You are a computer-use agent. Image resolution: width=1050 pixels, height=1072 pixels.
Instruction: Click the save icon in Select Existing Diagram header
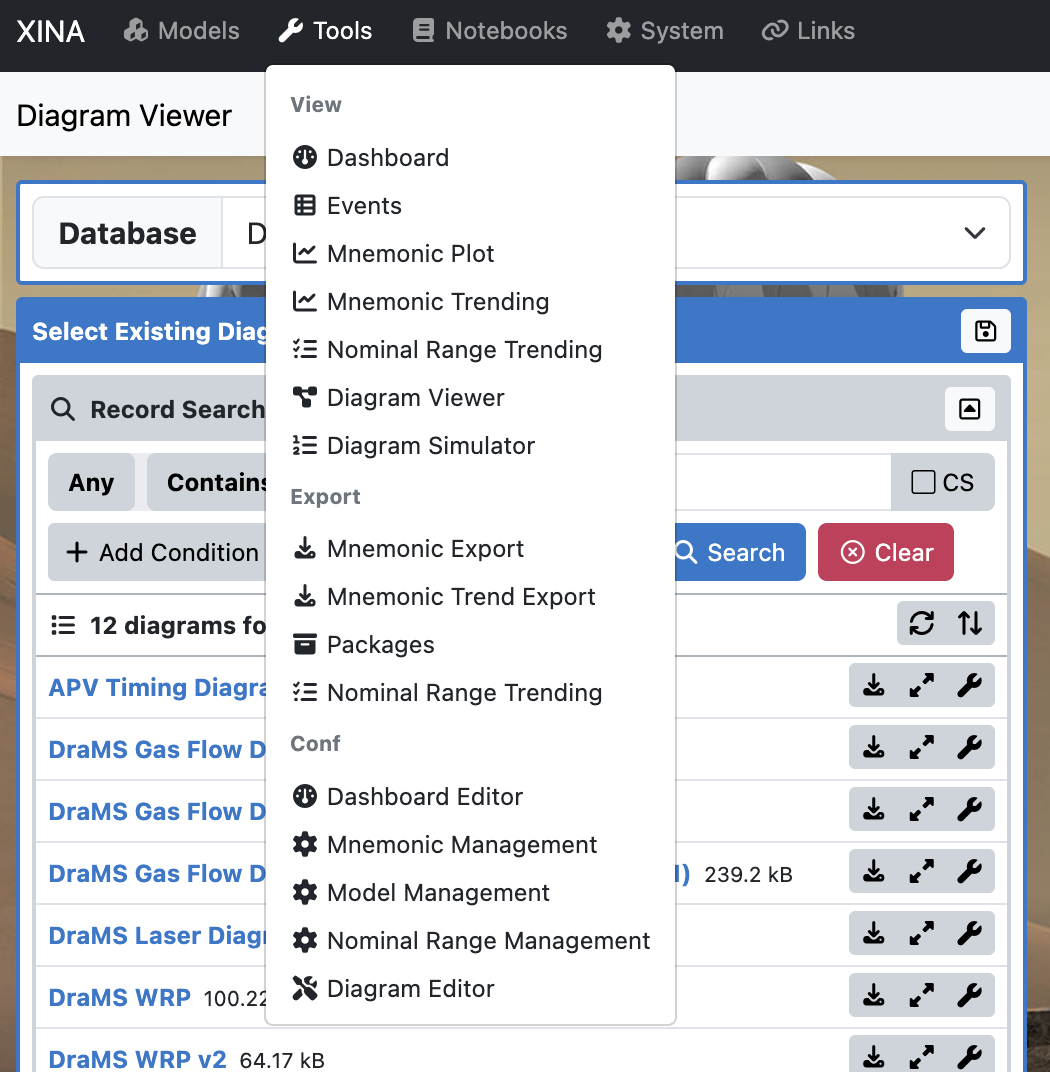click(985, 332)
